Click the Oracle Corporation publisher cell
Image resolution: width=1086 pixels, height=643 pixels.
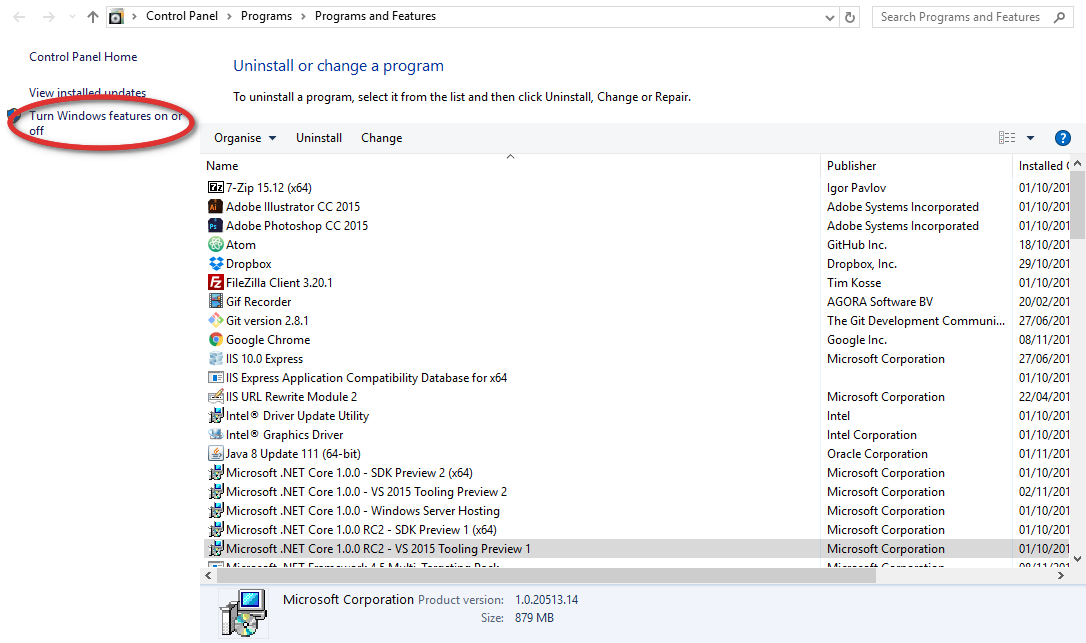click(x=877, y=454)
